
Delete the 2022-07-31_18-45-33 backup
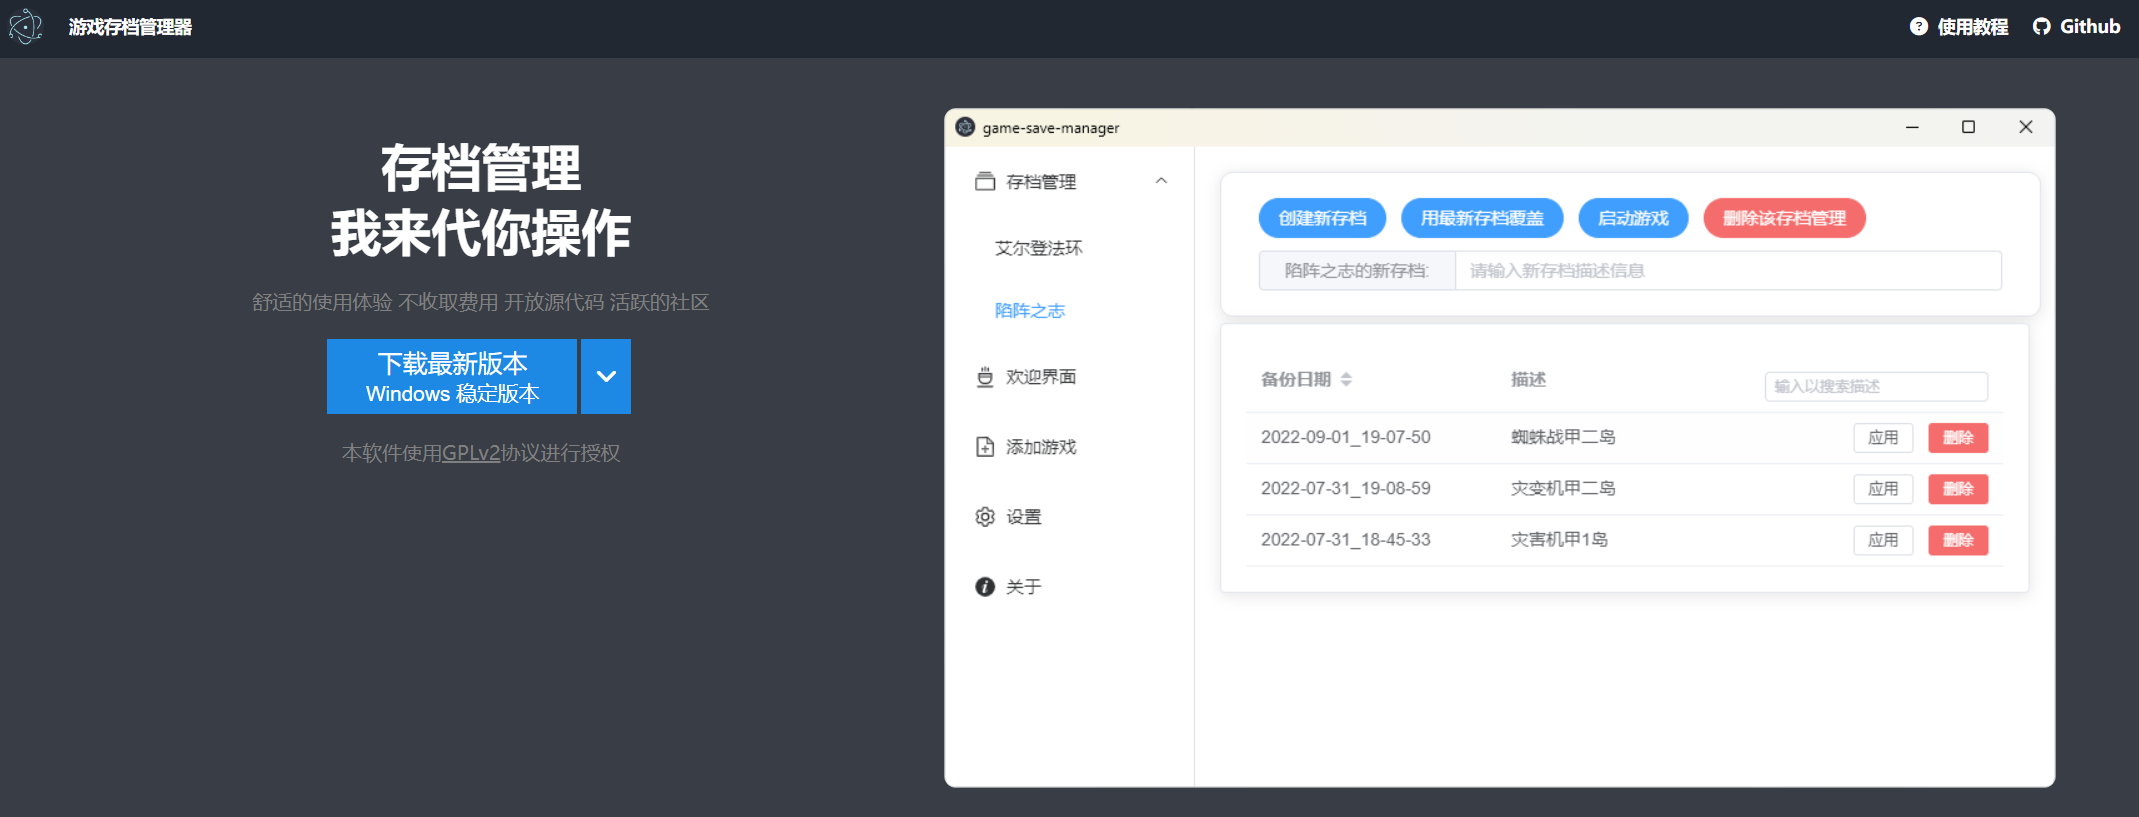coord(1957,541)
